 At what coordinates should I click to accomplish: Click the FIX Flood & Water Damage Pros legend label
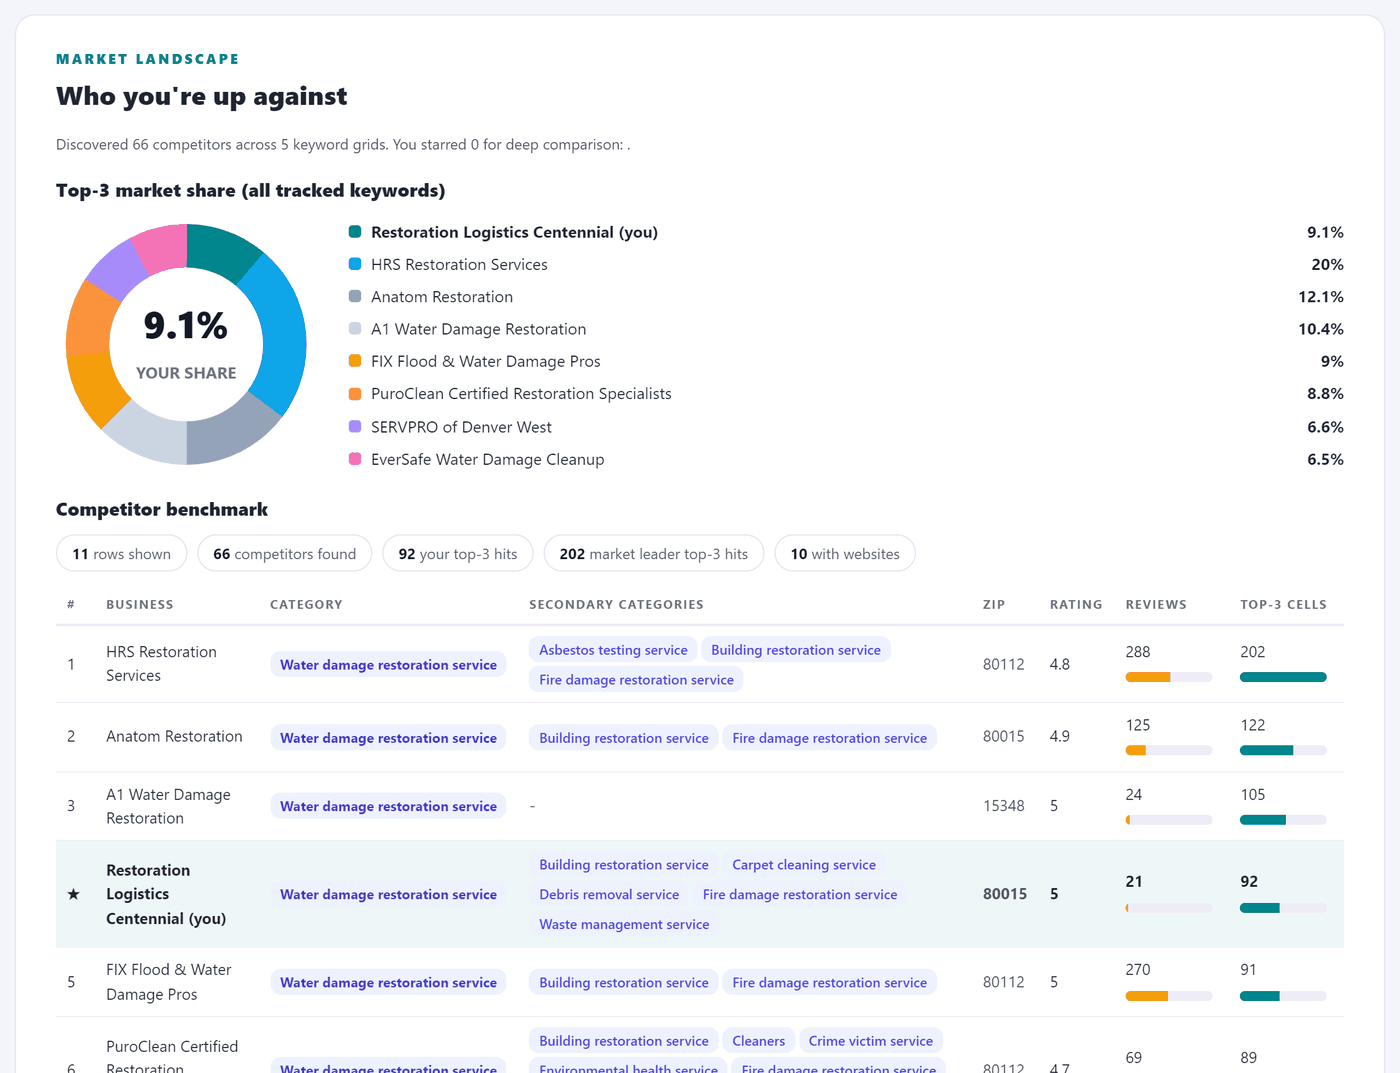coord(486,361)
